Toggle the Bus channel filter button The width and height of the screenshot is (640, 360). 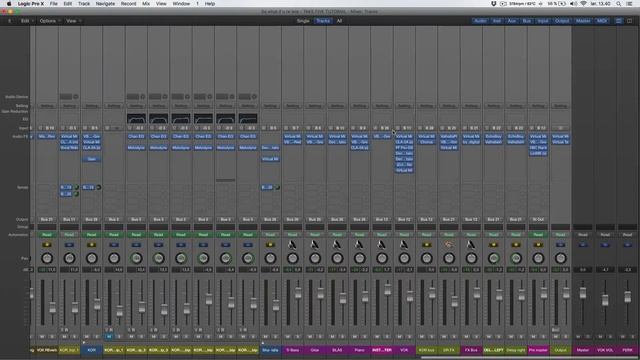click(527, 21)
